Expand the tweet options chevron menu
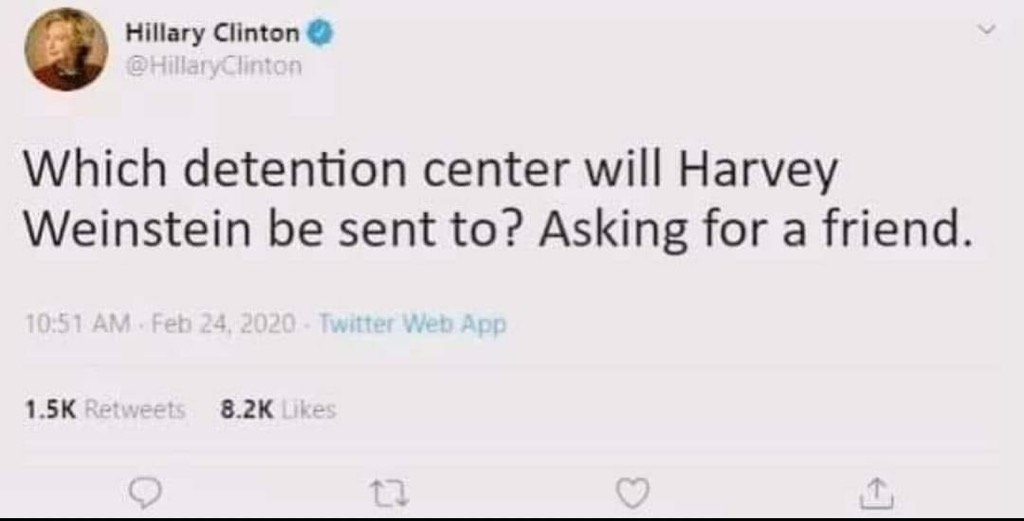The height and width of the screenshot is (521, 1024). coord(987,29)
